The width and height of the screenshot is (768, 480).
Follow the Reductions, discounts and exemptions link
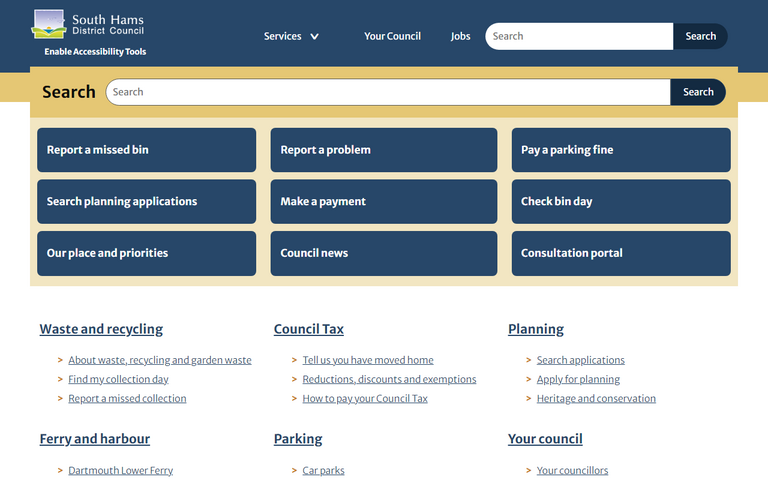[x=389, y=379]
